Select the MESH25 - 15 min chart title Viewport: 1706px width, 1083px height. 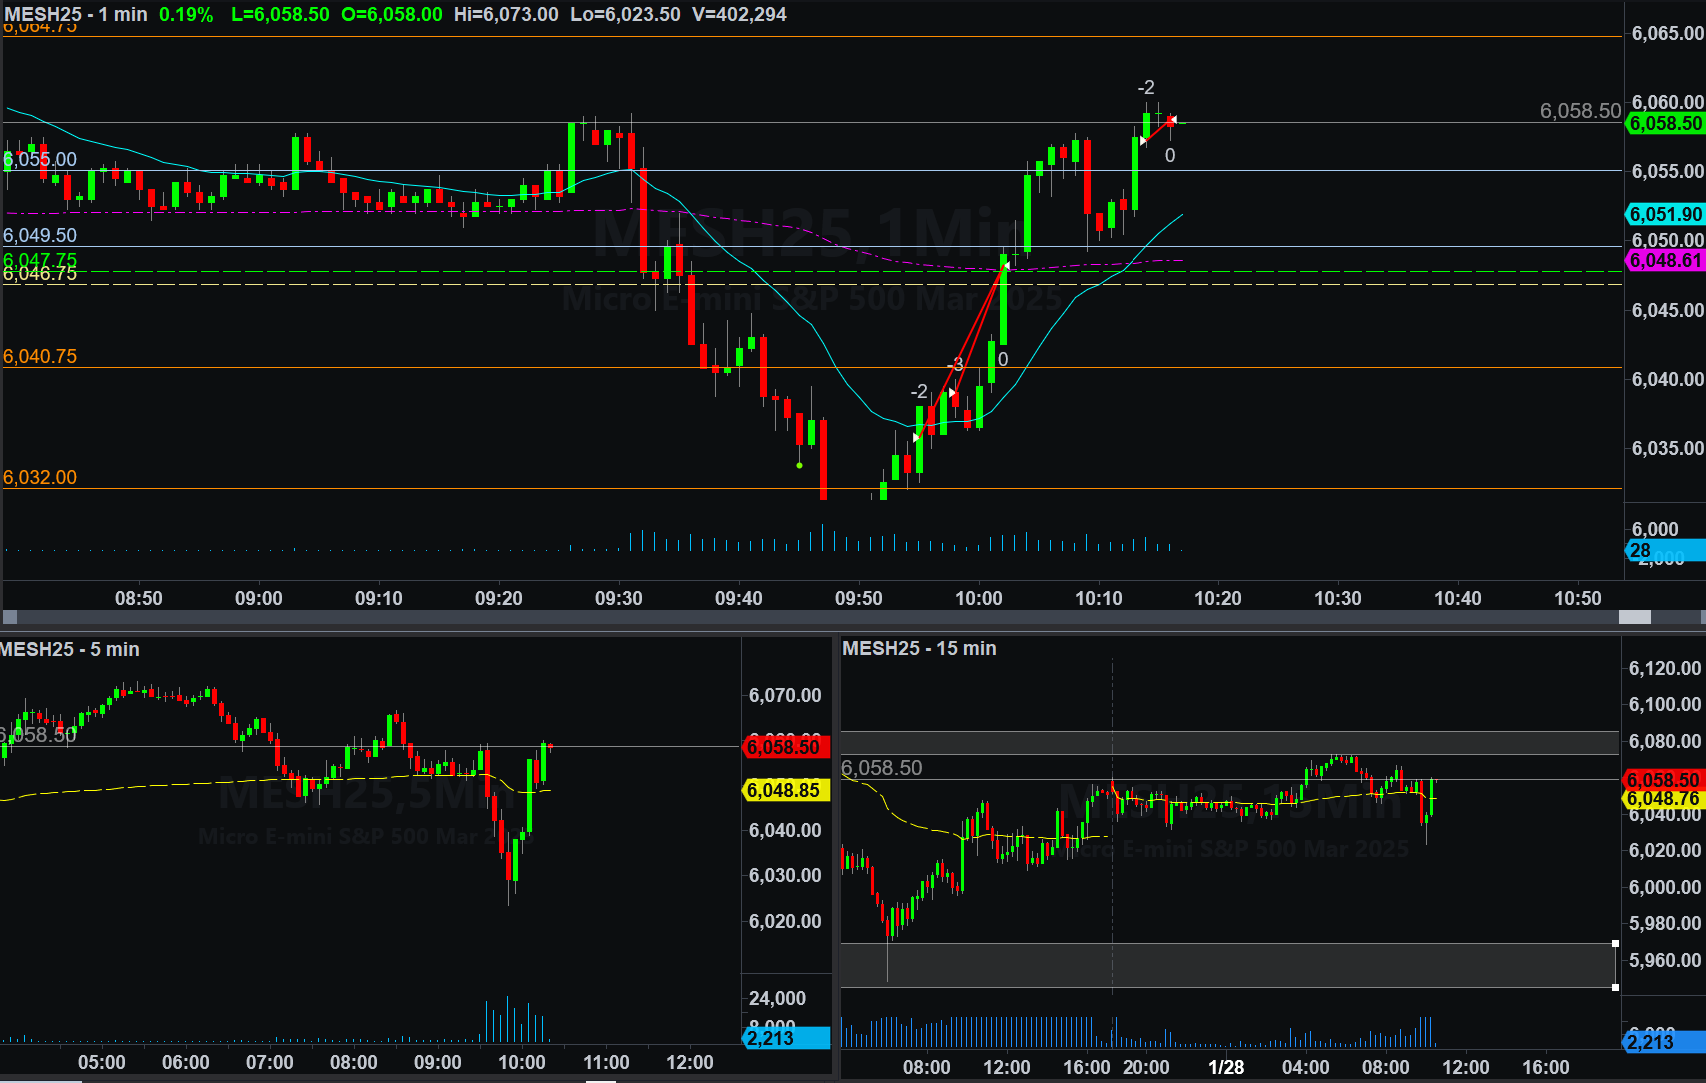pyautogui.click(x=919, y=648)
